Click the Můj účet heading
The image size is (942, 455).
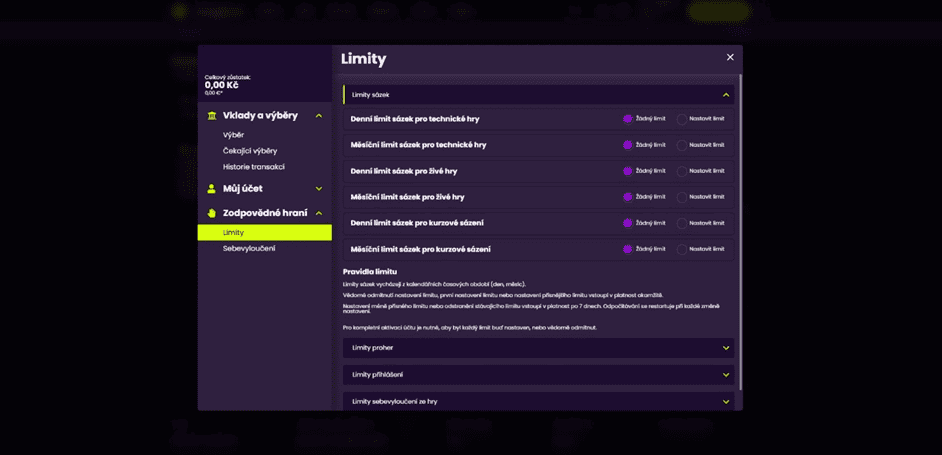click(243, 189)
